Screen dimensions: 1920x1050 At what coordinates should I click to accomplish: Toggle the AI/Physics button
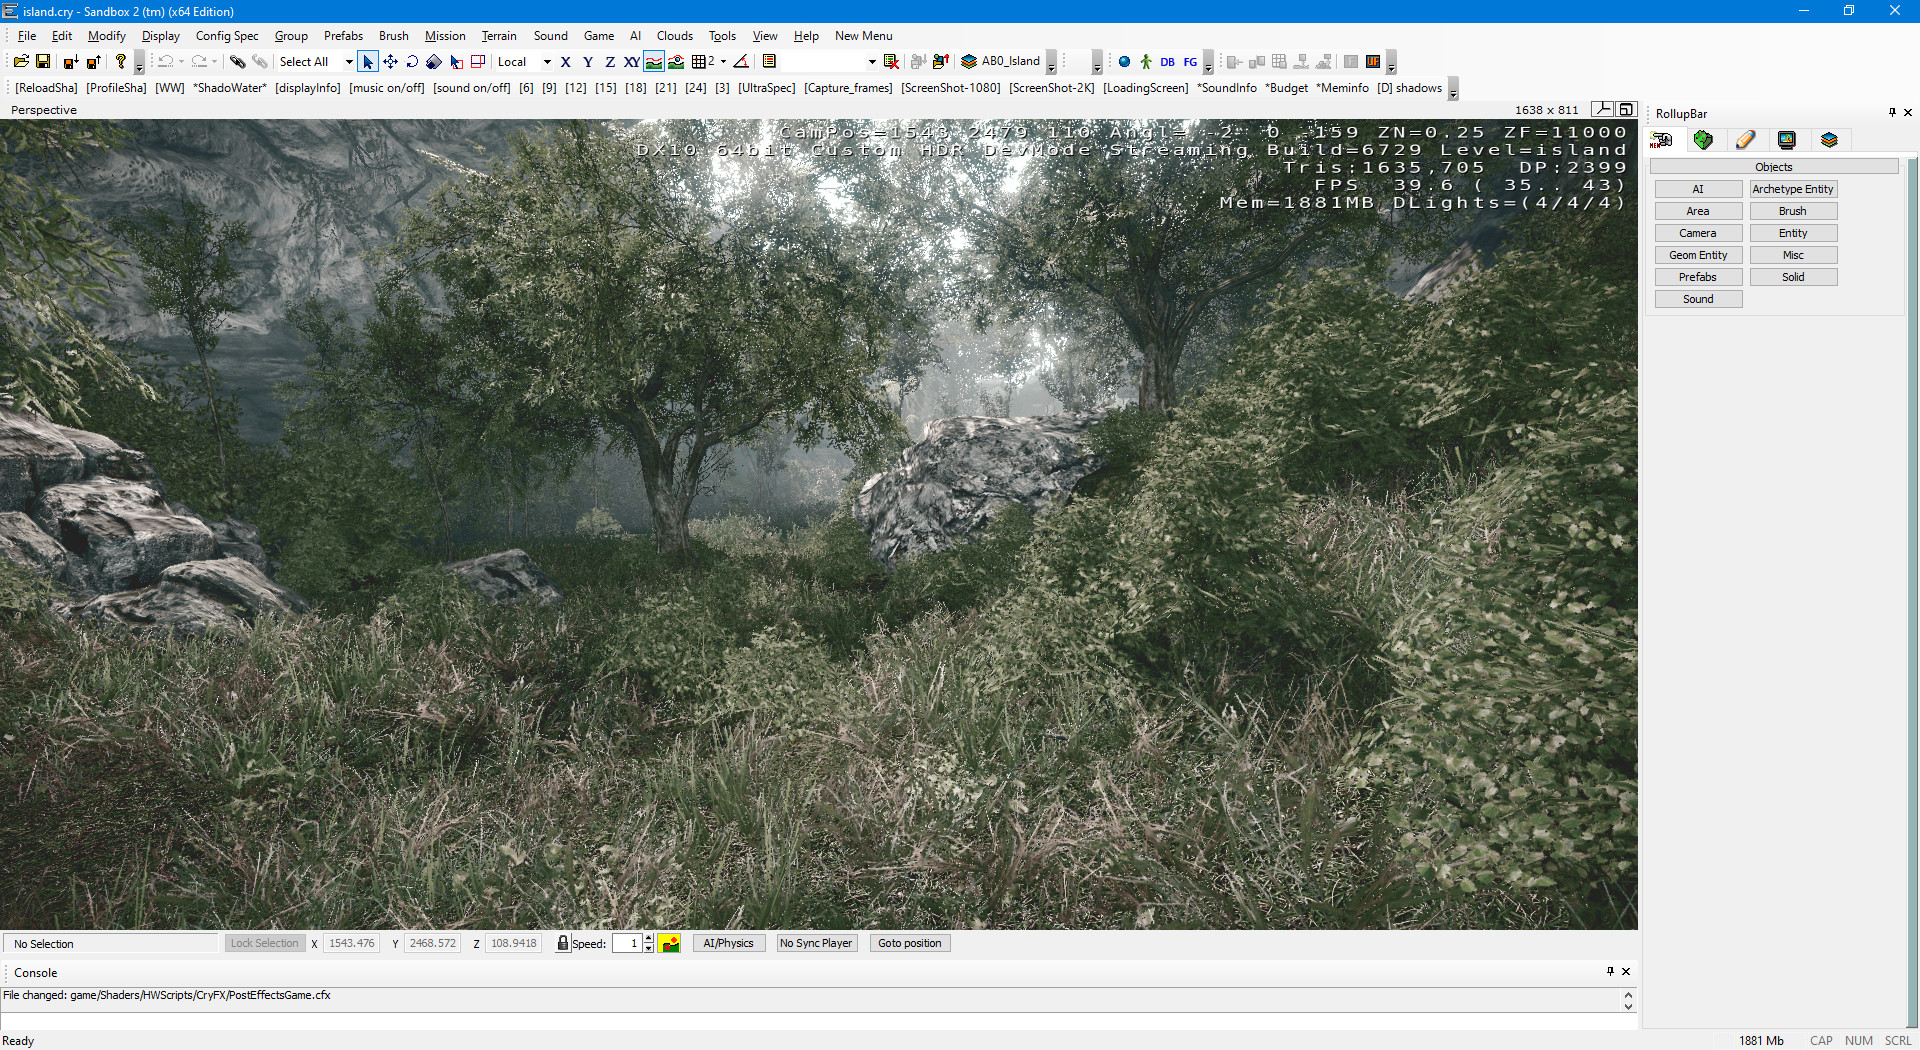tap(728, 943)
